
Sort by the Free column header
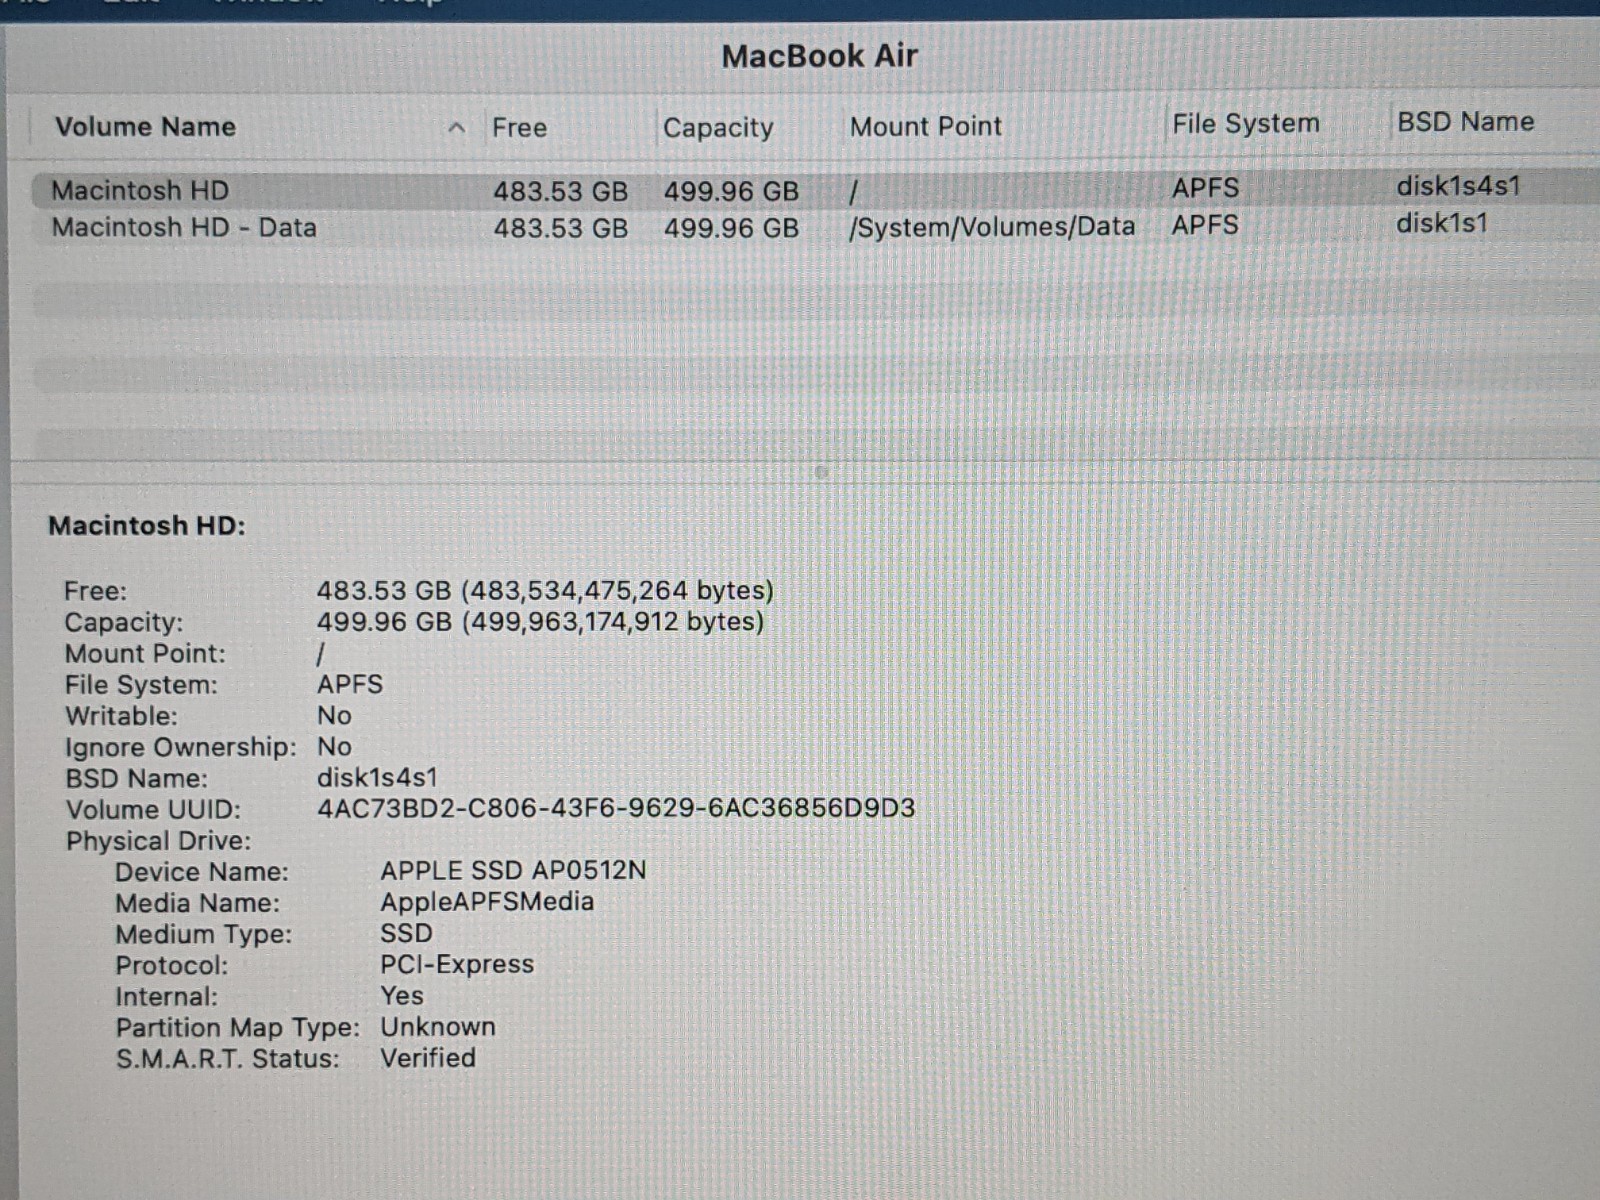point(519,128)
